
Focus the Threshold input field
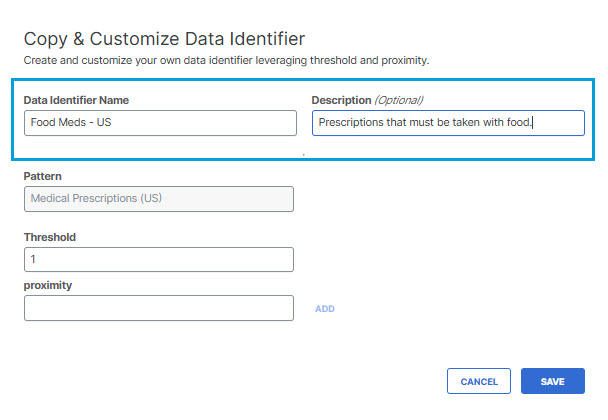point(159,259)
